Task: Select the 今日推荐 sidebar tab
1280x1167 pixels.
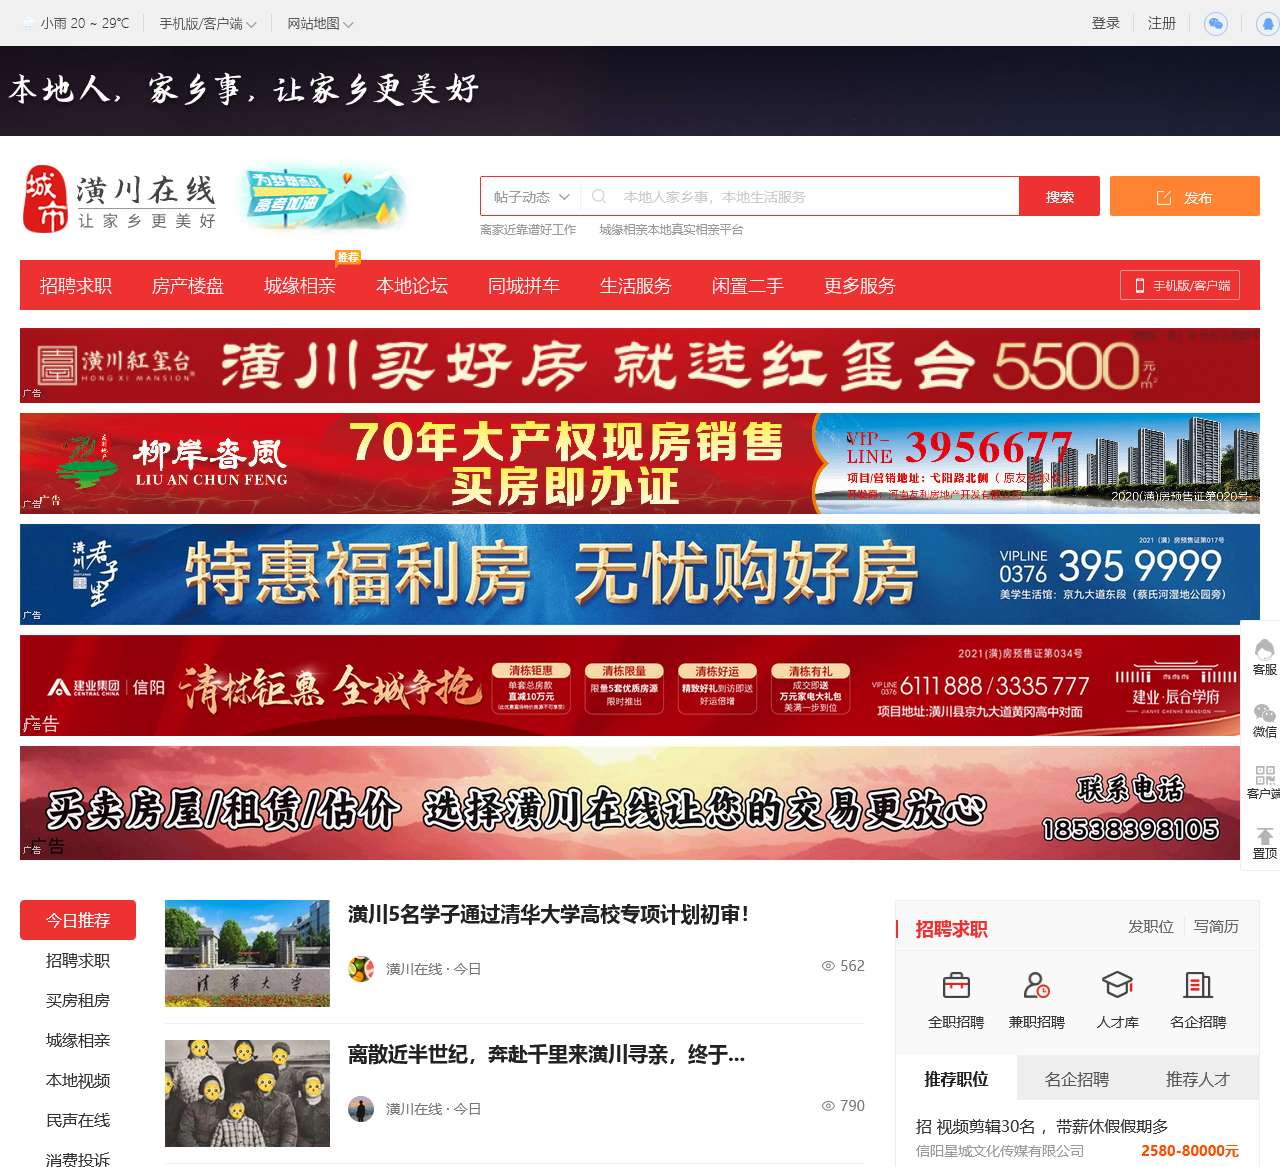Action: pos(78,920)
